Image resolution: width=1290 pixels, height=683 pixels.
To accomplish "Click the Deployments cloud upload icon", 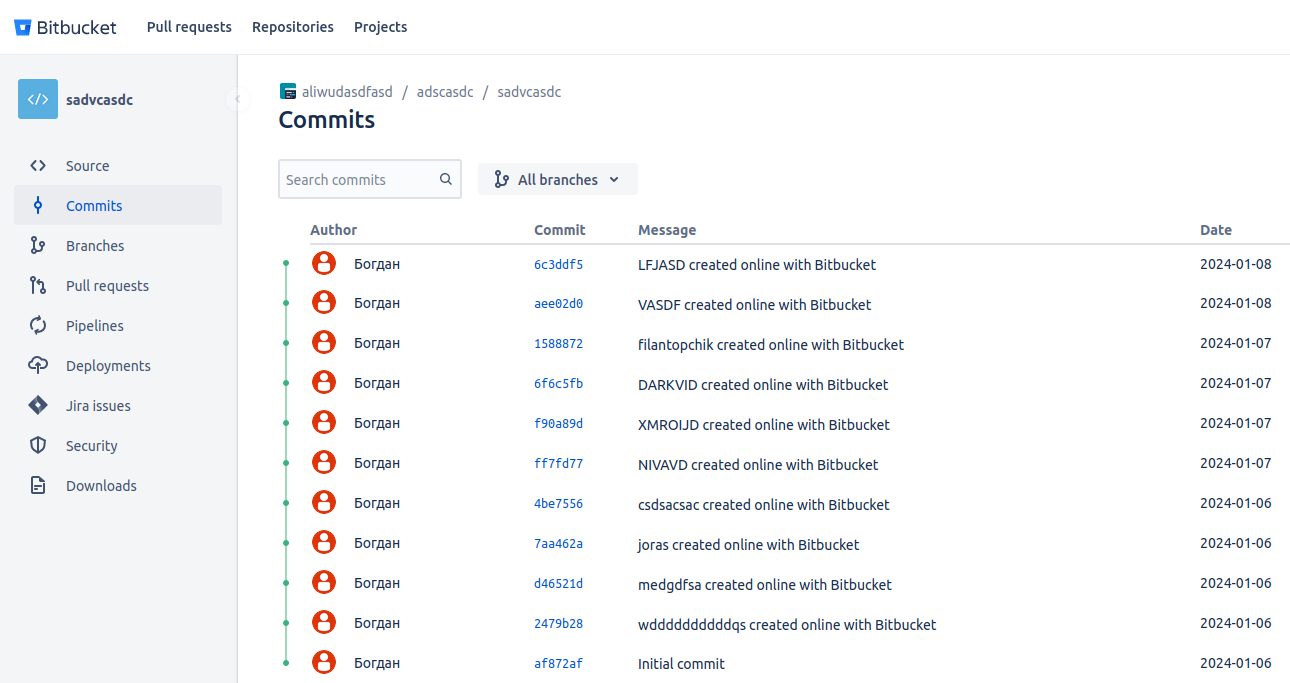I will [38, 366].
